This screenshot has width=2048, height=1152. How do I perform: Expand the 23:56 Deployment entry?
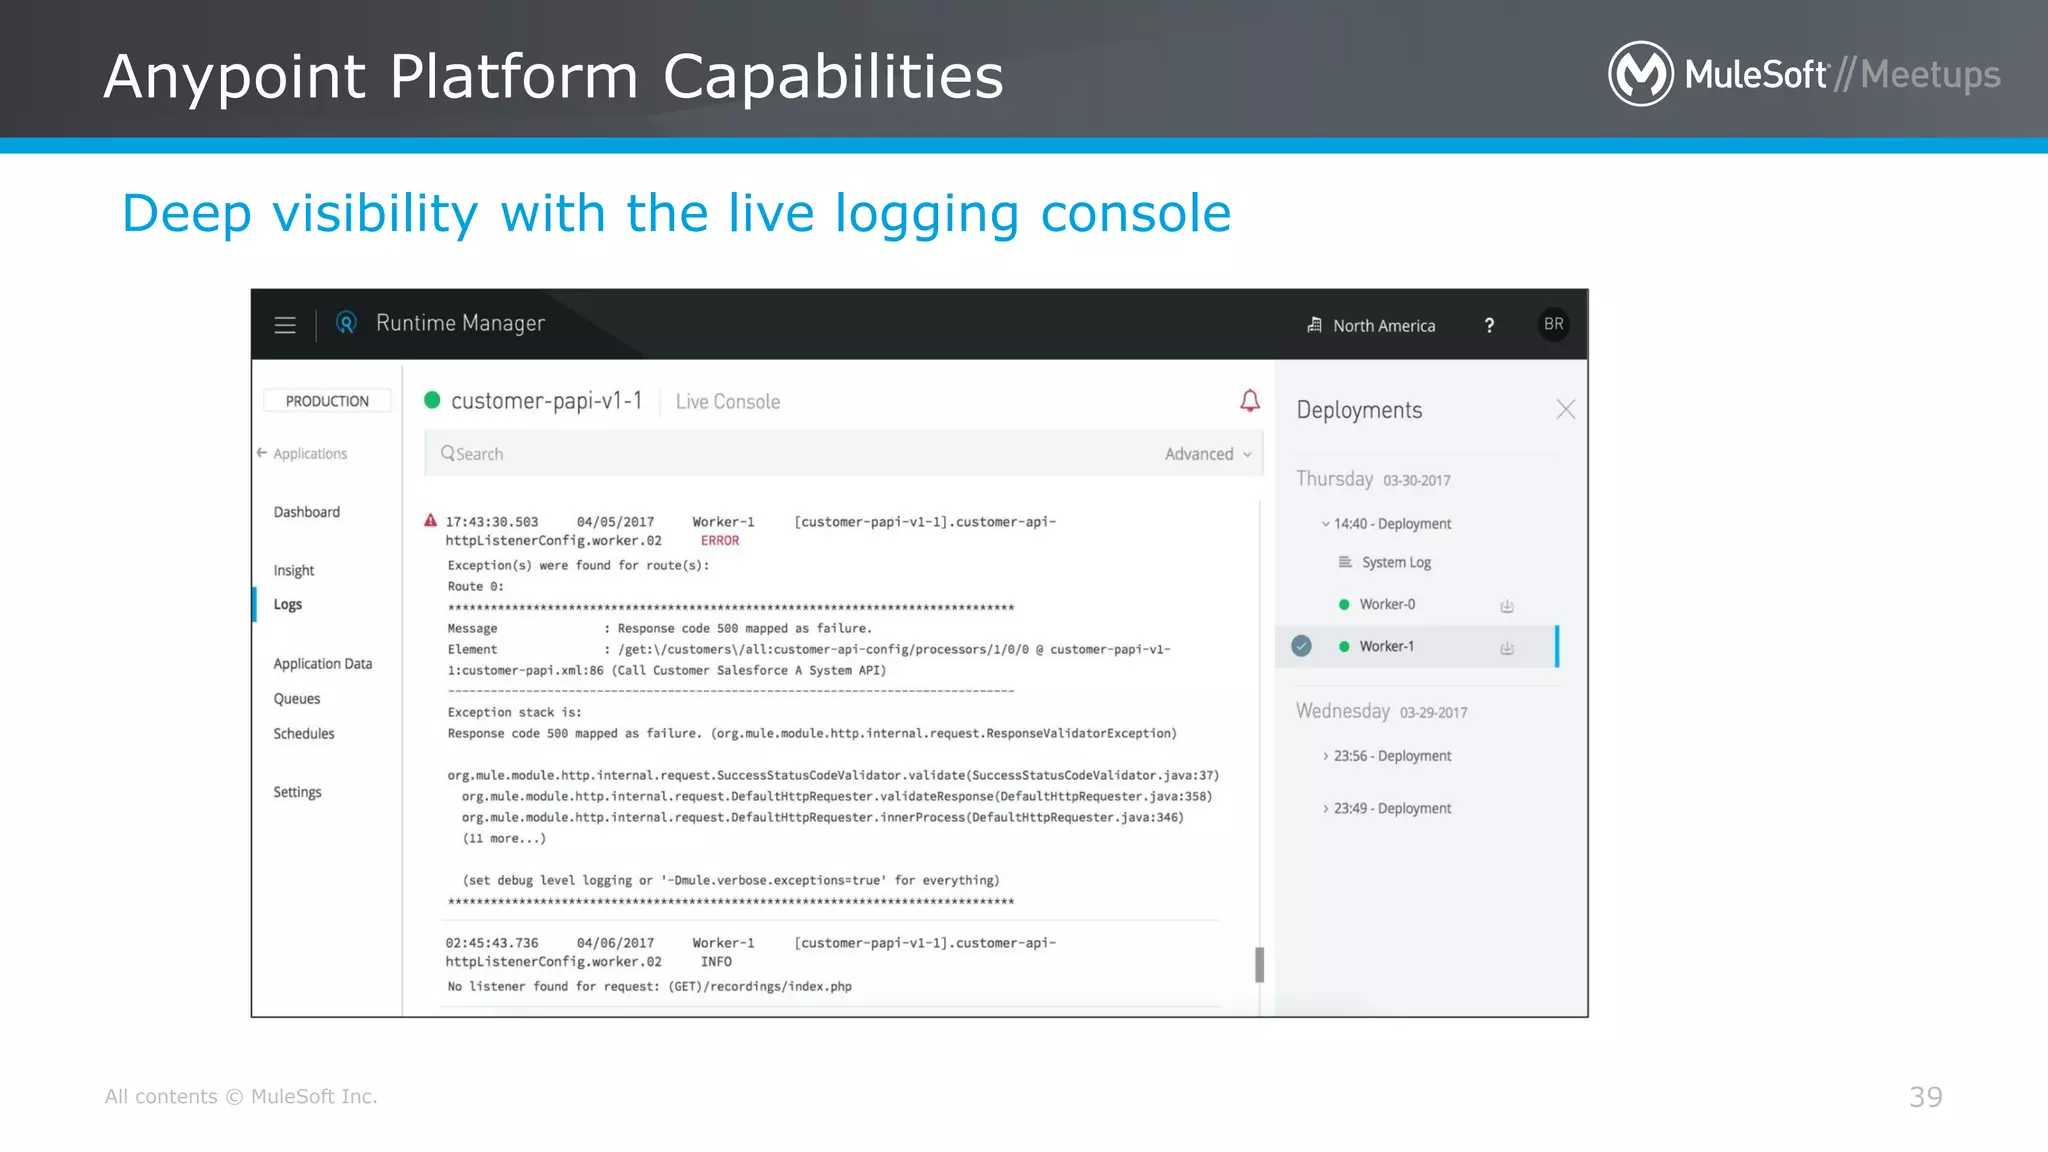click(x=1326, y=756)
